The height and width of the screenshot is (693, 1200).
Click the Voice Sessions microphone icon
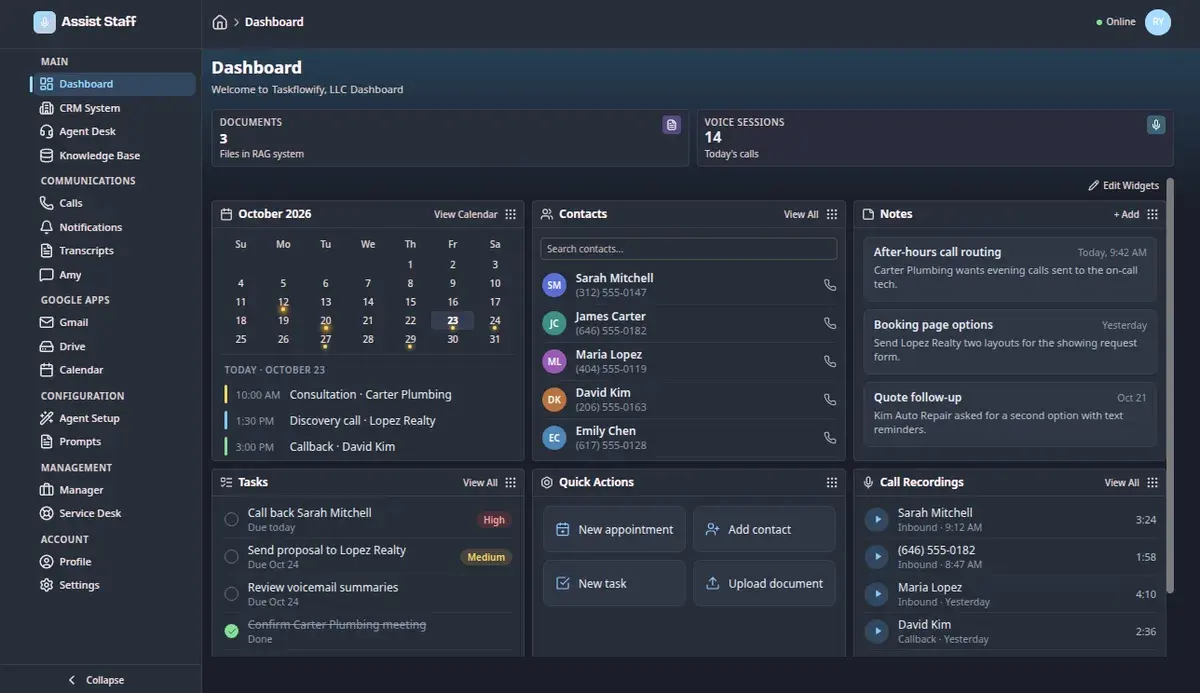pyautogui.click(x=1156, y=125)
